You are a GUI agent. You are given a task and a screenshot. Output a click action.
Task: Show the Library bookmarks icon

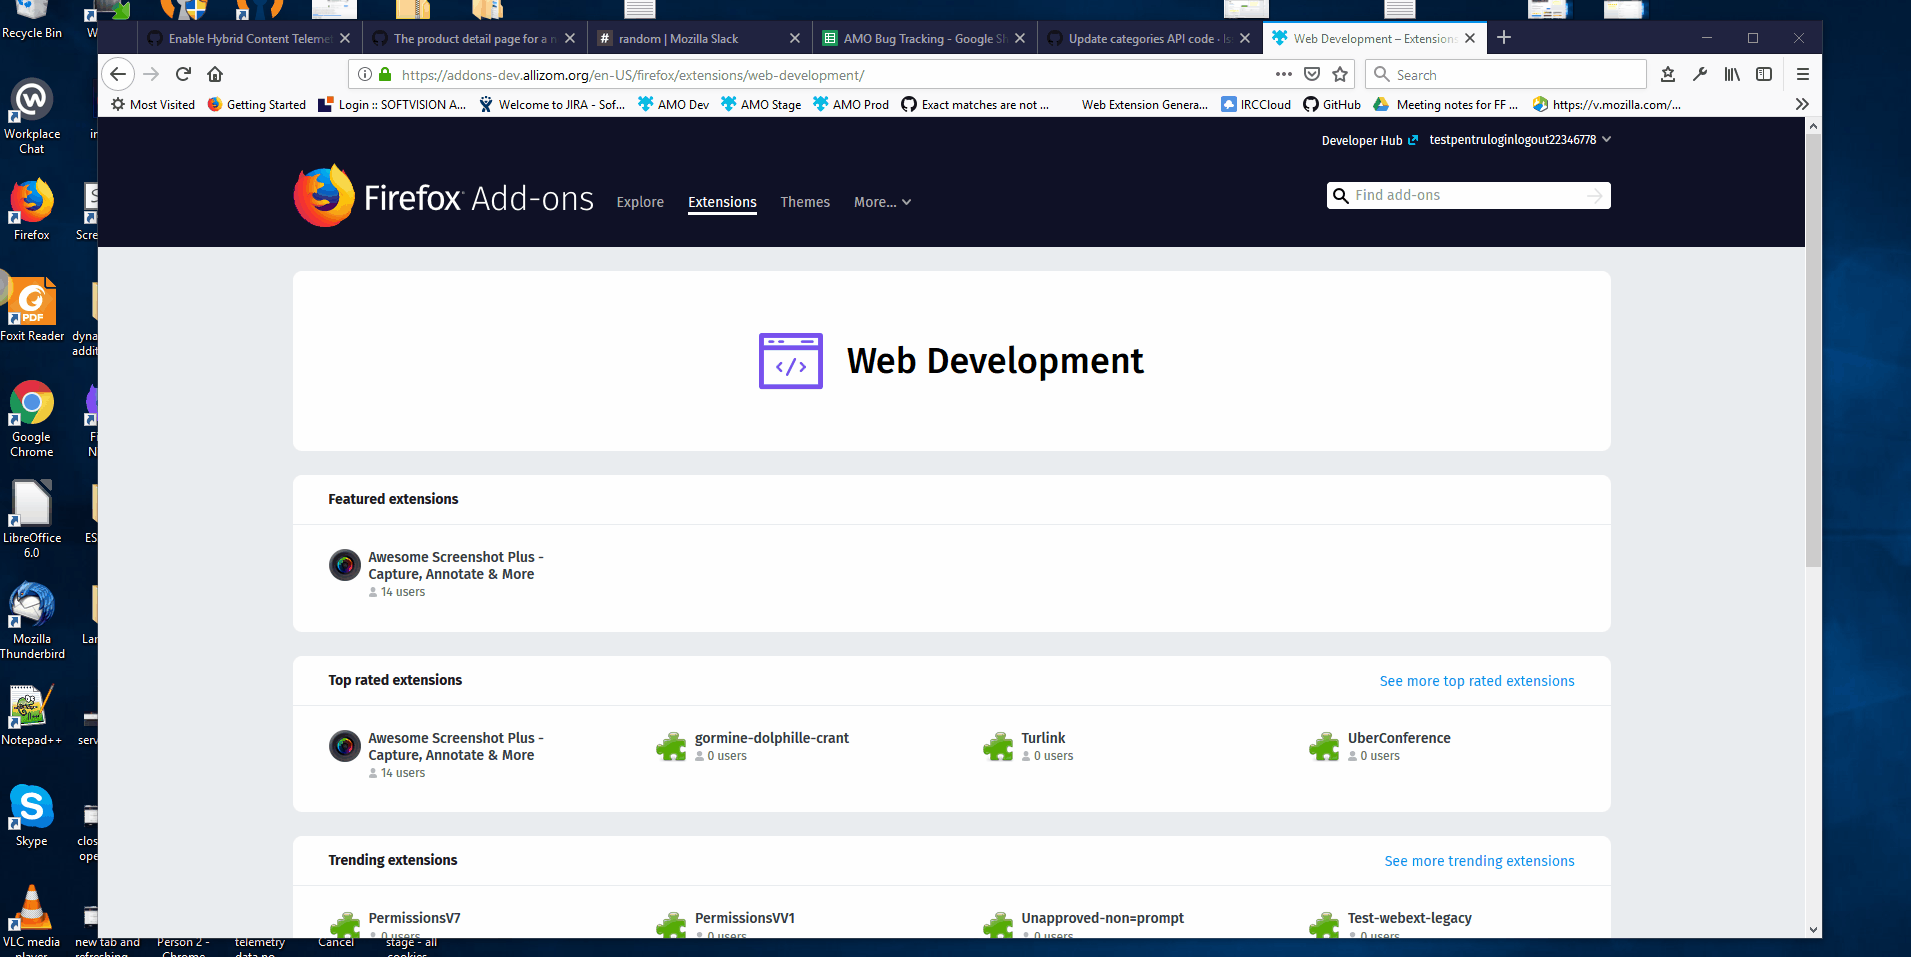click(1732, 74)
